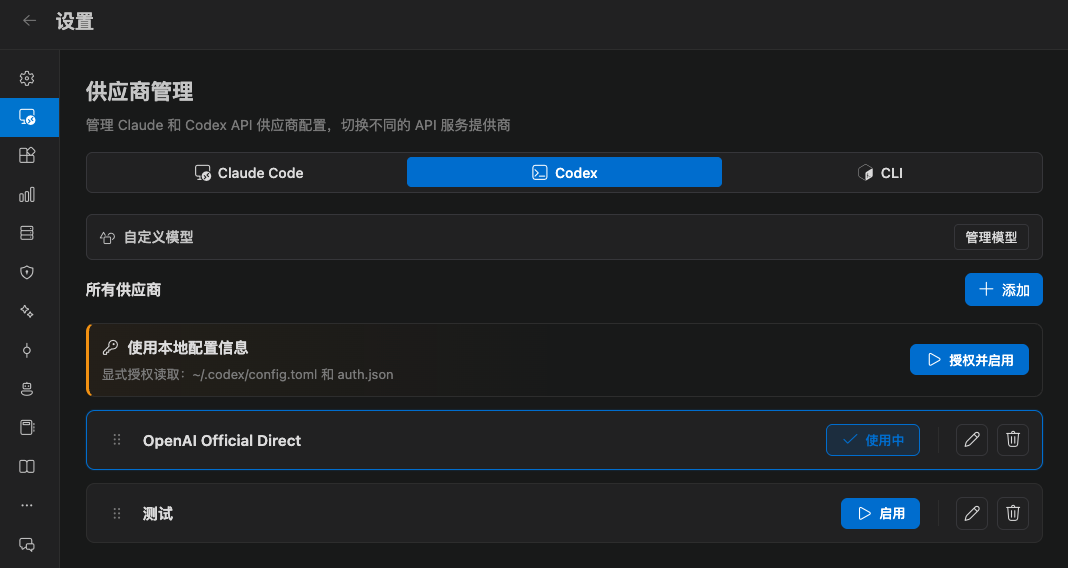The height and width of the screenshot is (568, 1068).
Task: Click the 添加 button to add provider
Action: click(x=1003, y=289)
